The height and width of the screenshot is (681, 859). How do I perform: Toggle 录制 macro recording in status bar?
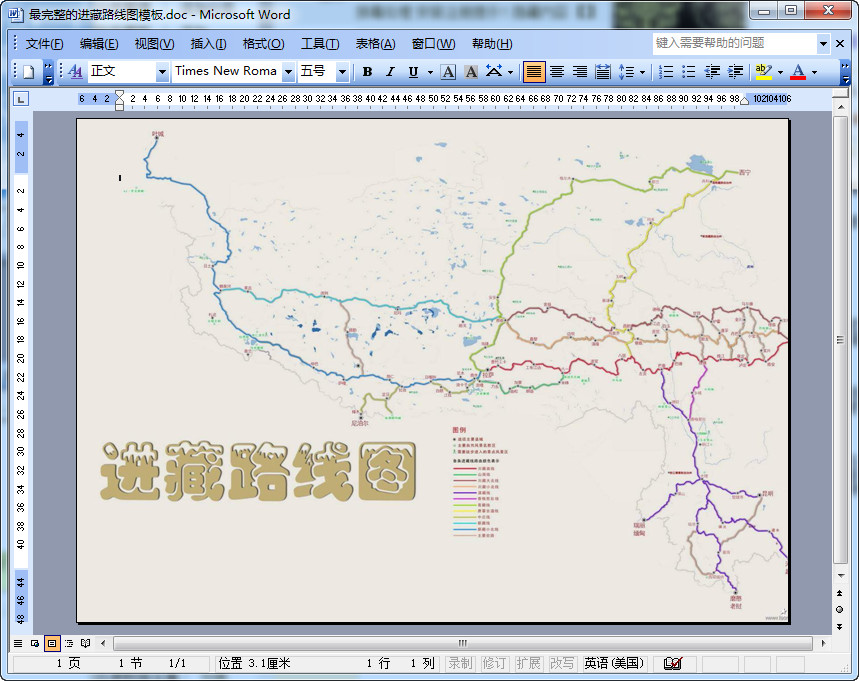460,663
